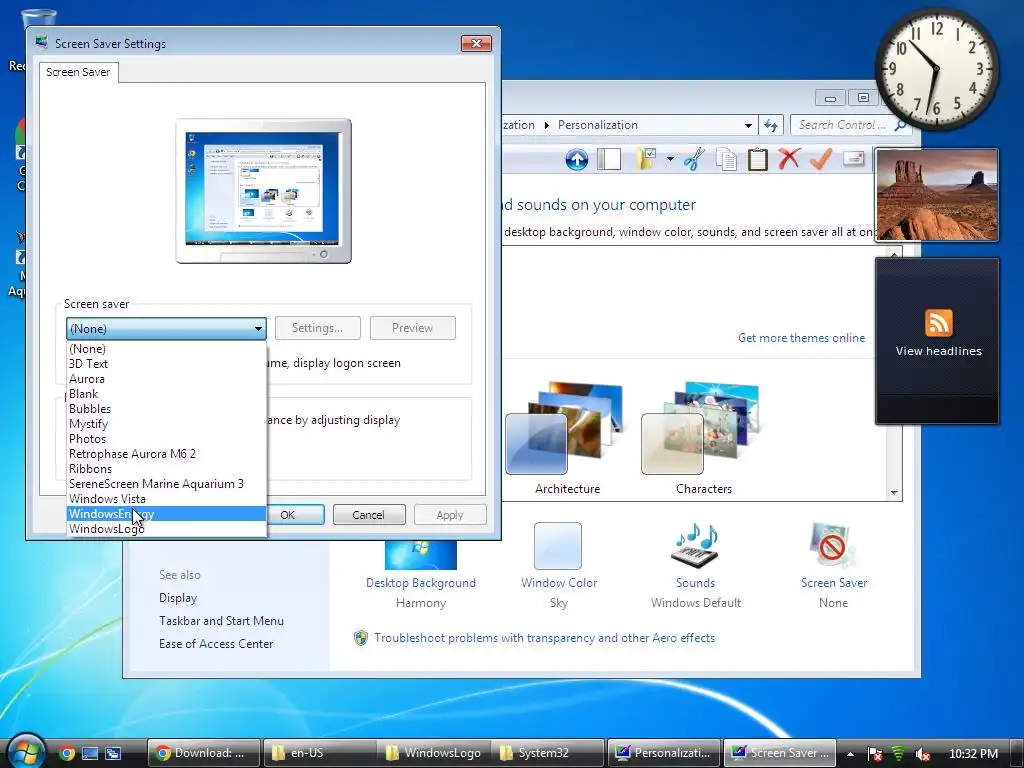Open Display under See also
Viewport: 1024px width, 768px height.
pyautogui.click(x=178, y=598)
